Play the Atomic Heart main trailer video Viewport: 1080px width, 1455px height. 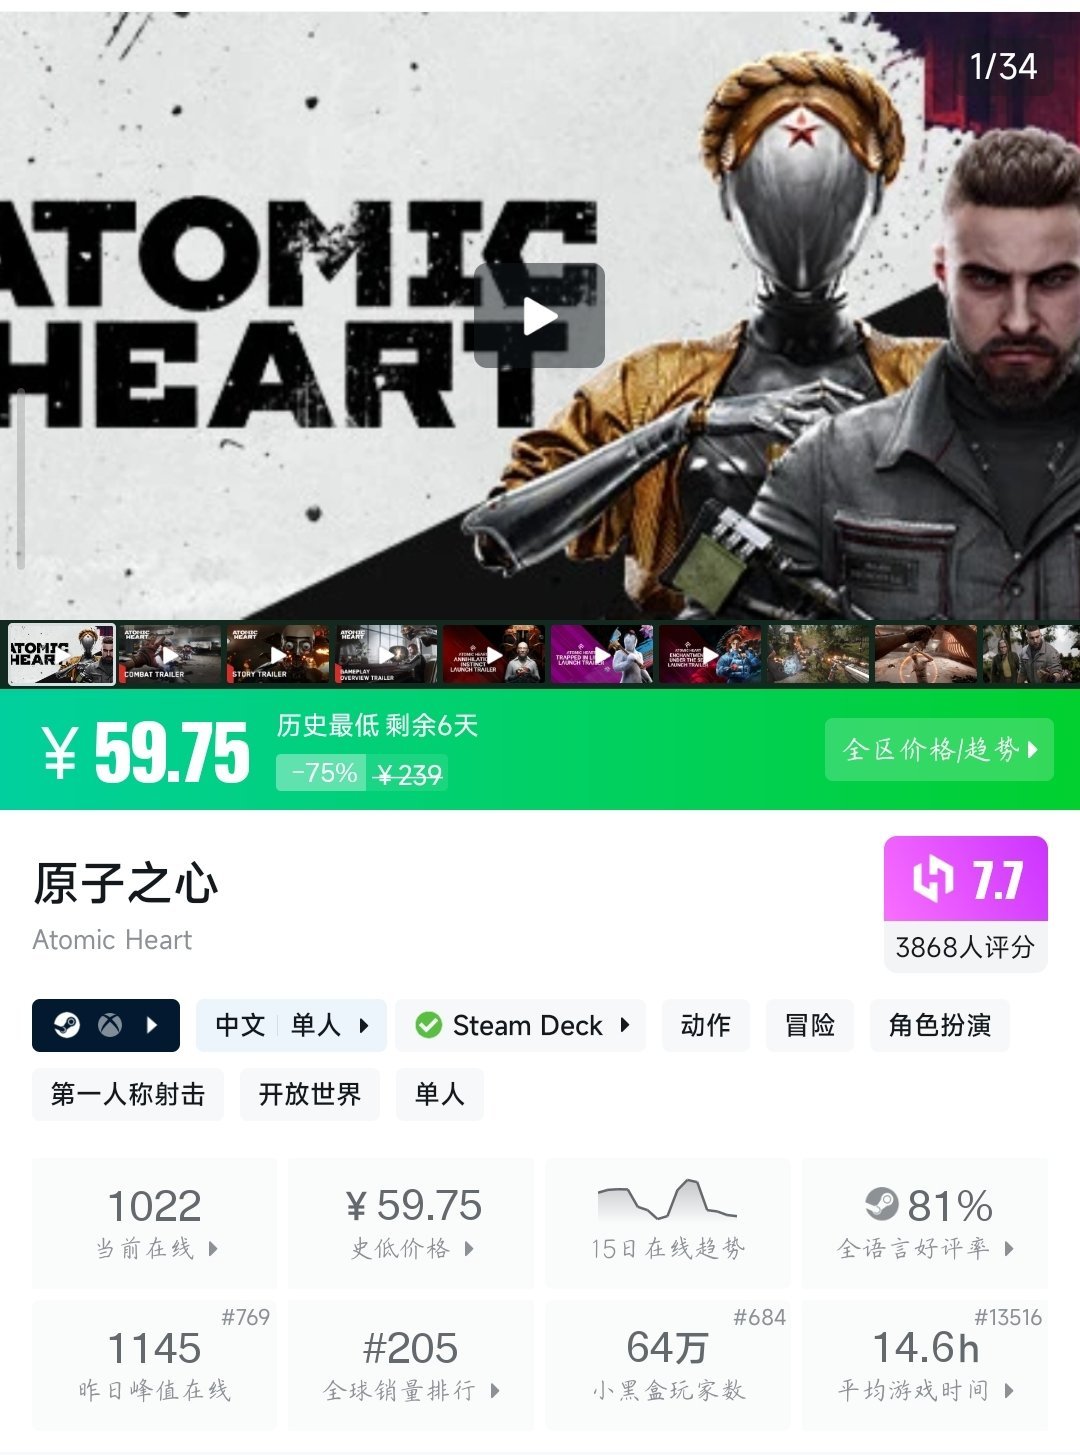coord(539,316)
